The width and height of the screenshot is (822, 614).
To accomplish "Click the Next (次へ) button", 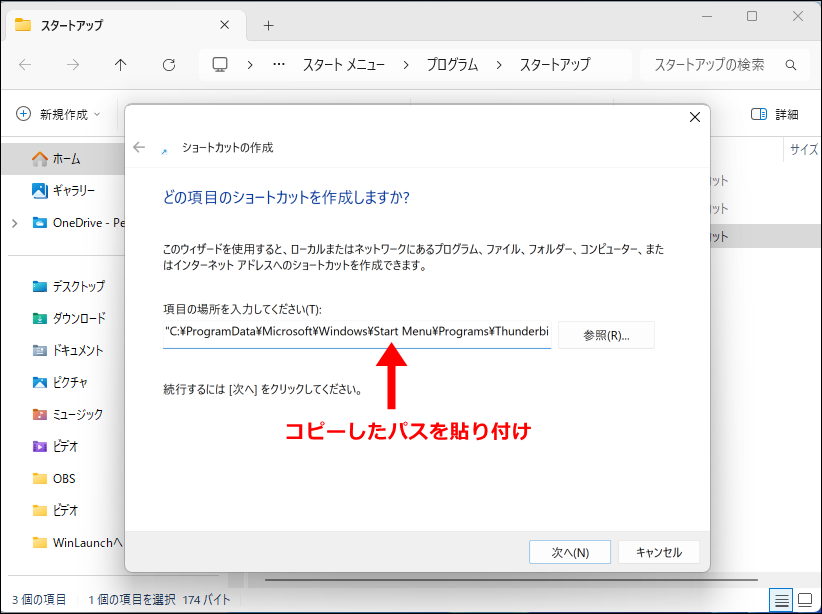I will pos(570,552).
